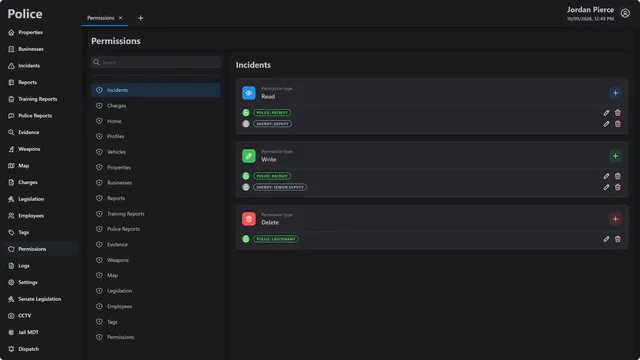Click the red Delete trash icon
This screenshot has height=360, width=640.
pyautogui.click(x=249, y=219)
